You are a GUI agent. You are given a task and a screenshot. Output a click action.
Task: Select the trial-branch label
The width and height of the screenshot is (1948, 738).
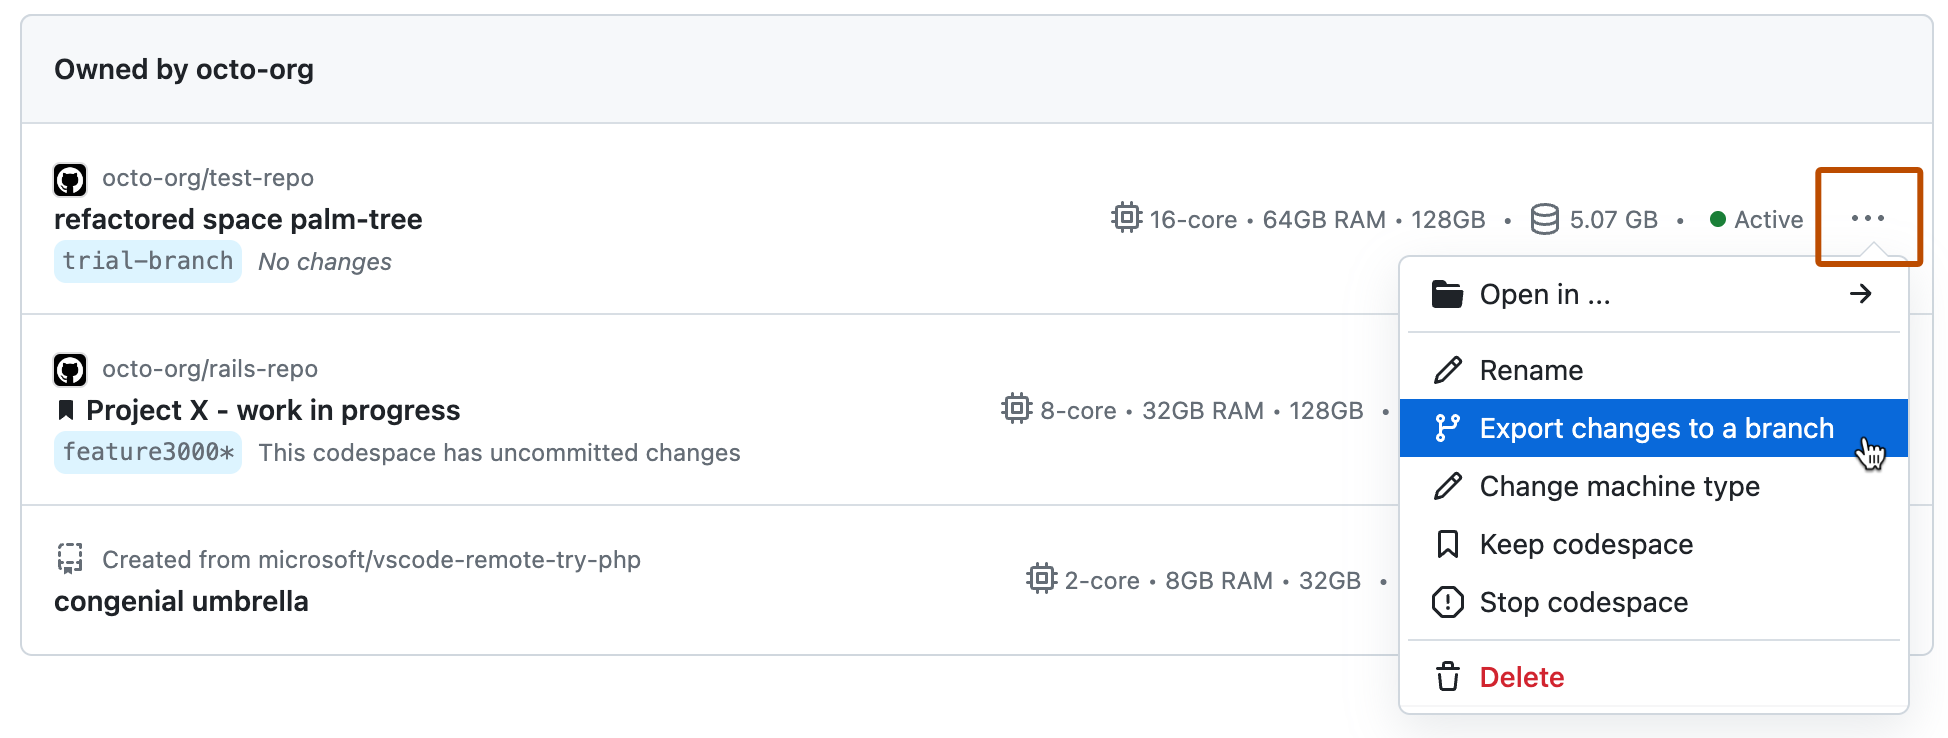tap(147, 261)
